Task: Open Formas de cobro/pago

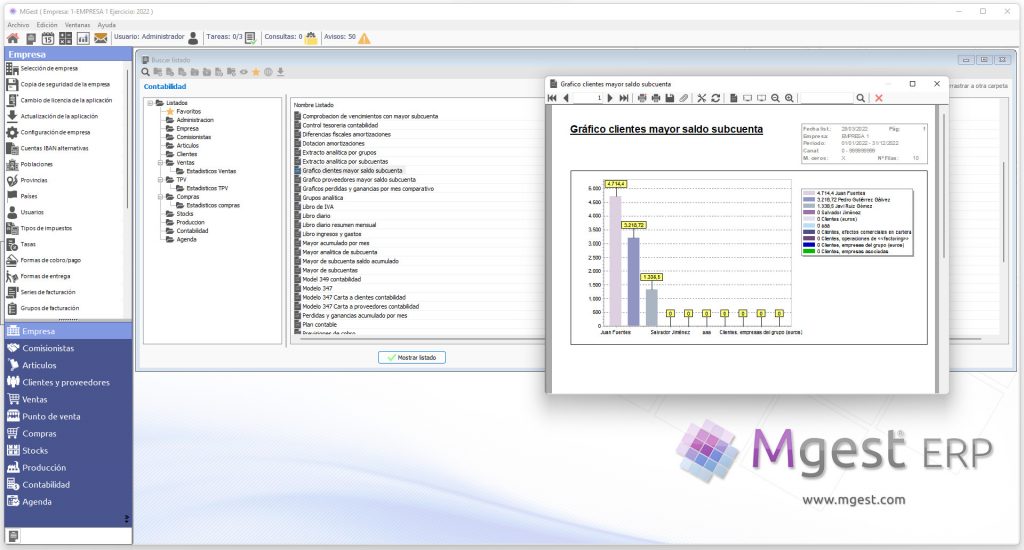Action: [50, 260]
